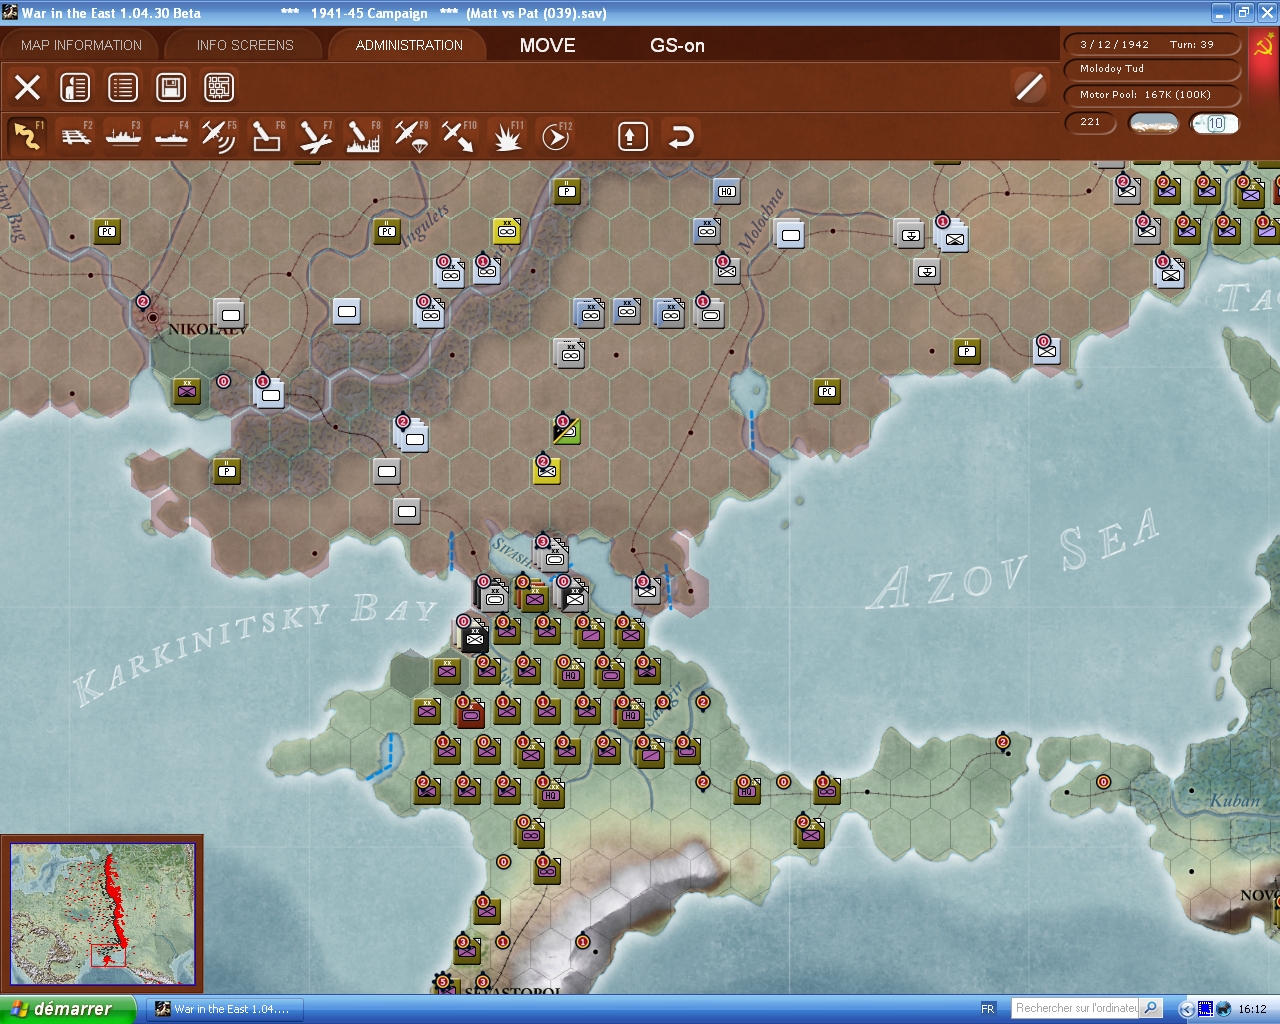1280x1024 pixels.
Task: Switch to the ADMINISTRATION tab
Action: click(x=409, y=45)
